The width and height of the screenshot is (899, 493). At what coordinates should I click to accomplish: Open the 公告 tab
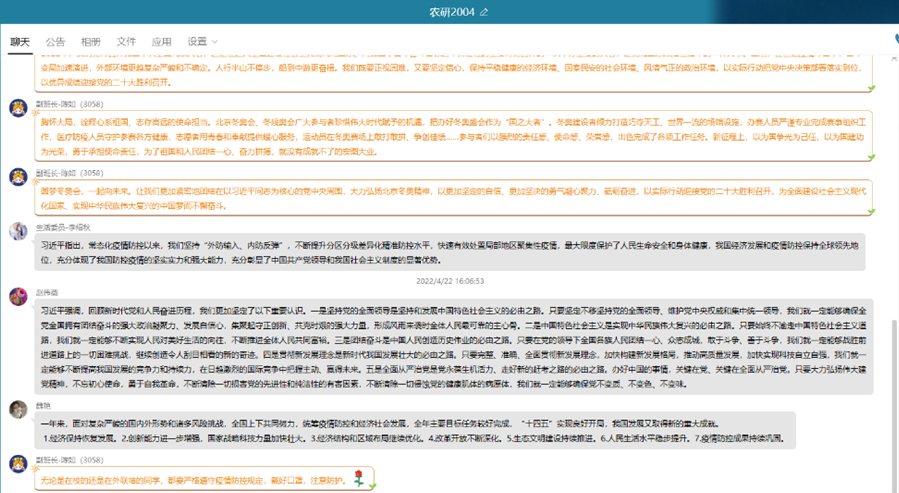(55, 42)
